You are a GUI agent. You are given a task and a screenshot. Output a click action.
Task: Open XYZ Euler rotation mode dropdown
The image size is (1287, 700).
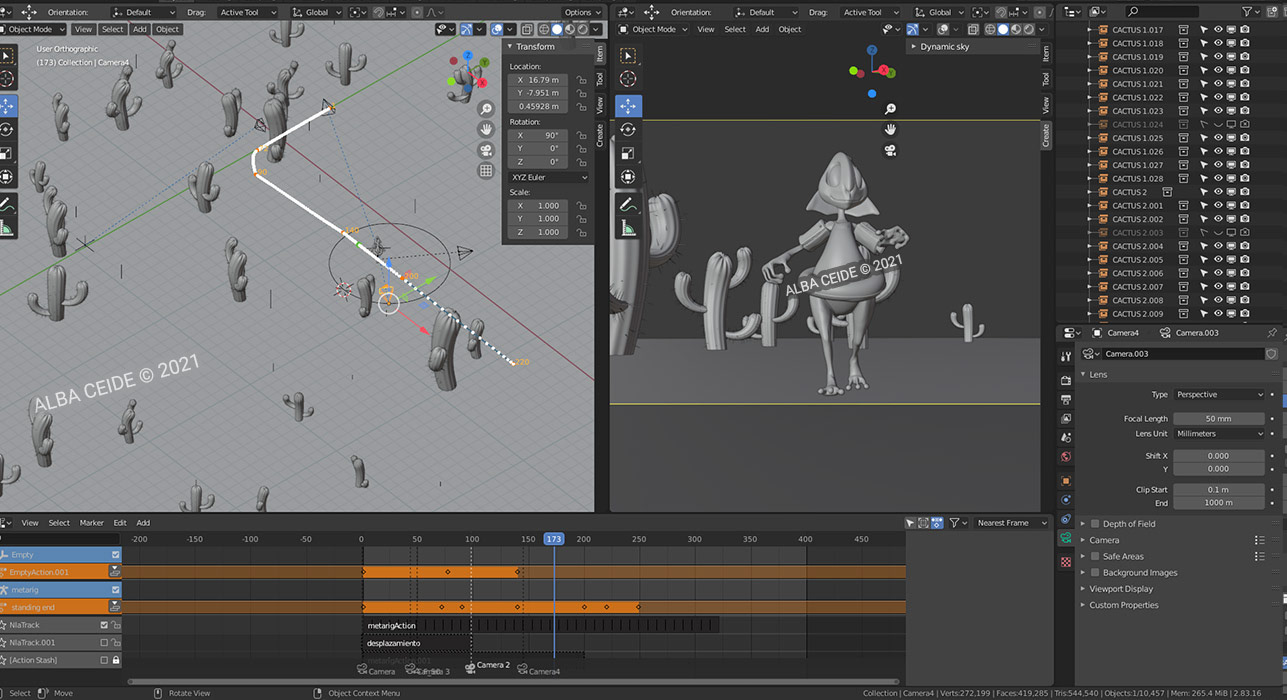(548, 178)
